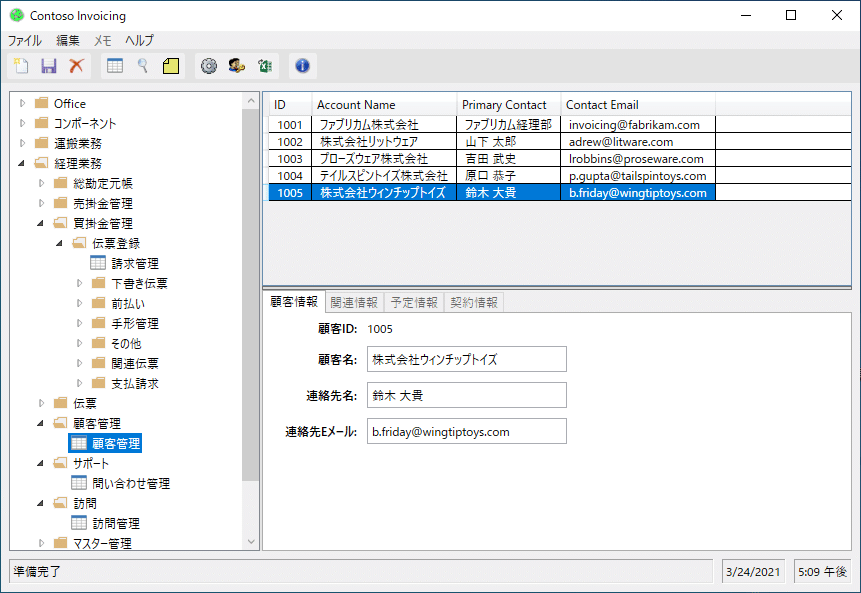Click the 連絡先Eメール input field
Image resolution: width=861 pixels, height=593 pixels.
pos(467,432)
